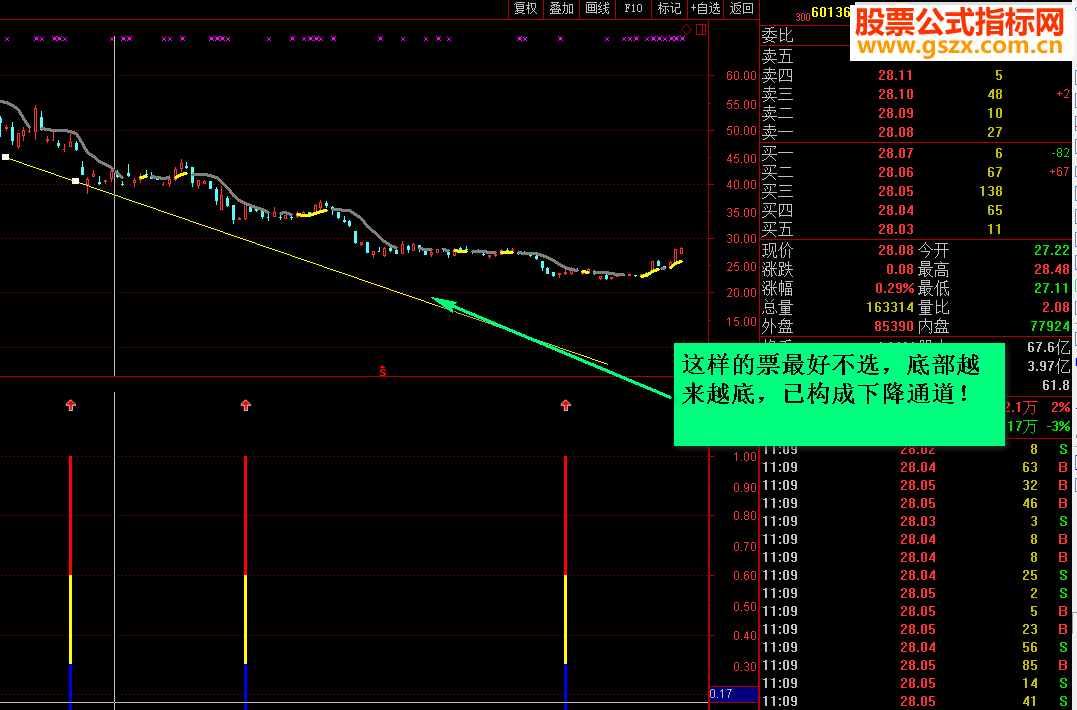1077x710 pixels.
Task: Click the 67.6亿 market value figure
Action: 1048,347
